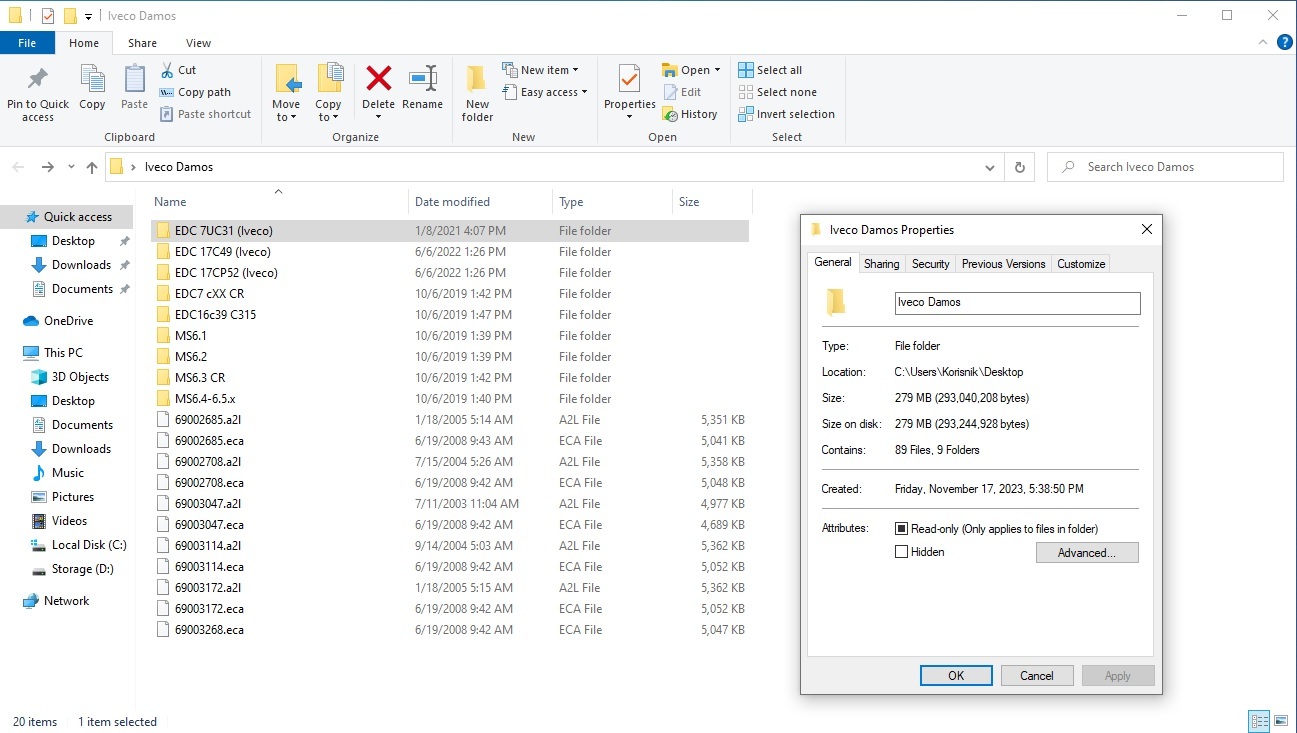
Task: Select the MS6.3 CR folder
Action: (449, 378)
